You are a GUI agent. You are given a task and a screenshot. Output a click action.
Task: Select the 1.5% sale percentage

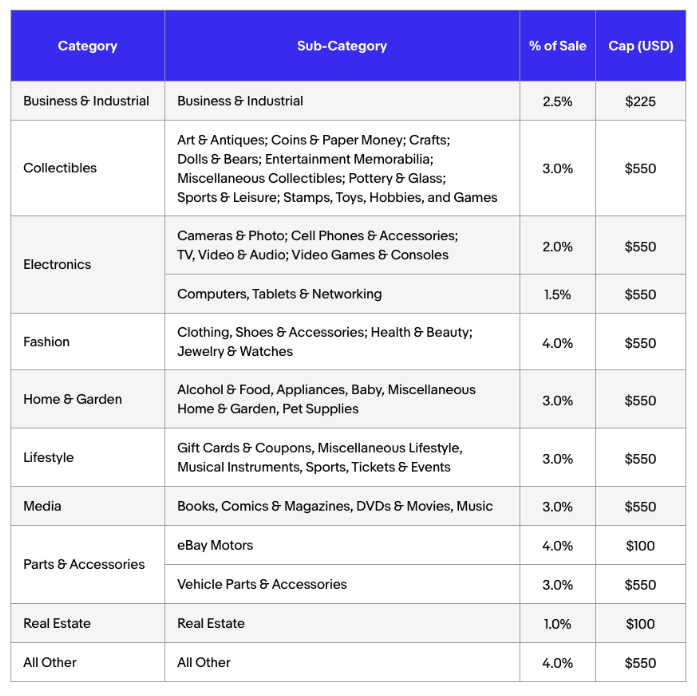pyautogui.click(x=558, y=294)
